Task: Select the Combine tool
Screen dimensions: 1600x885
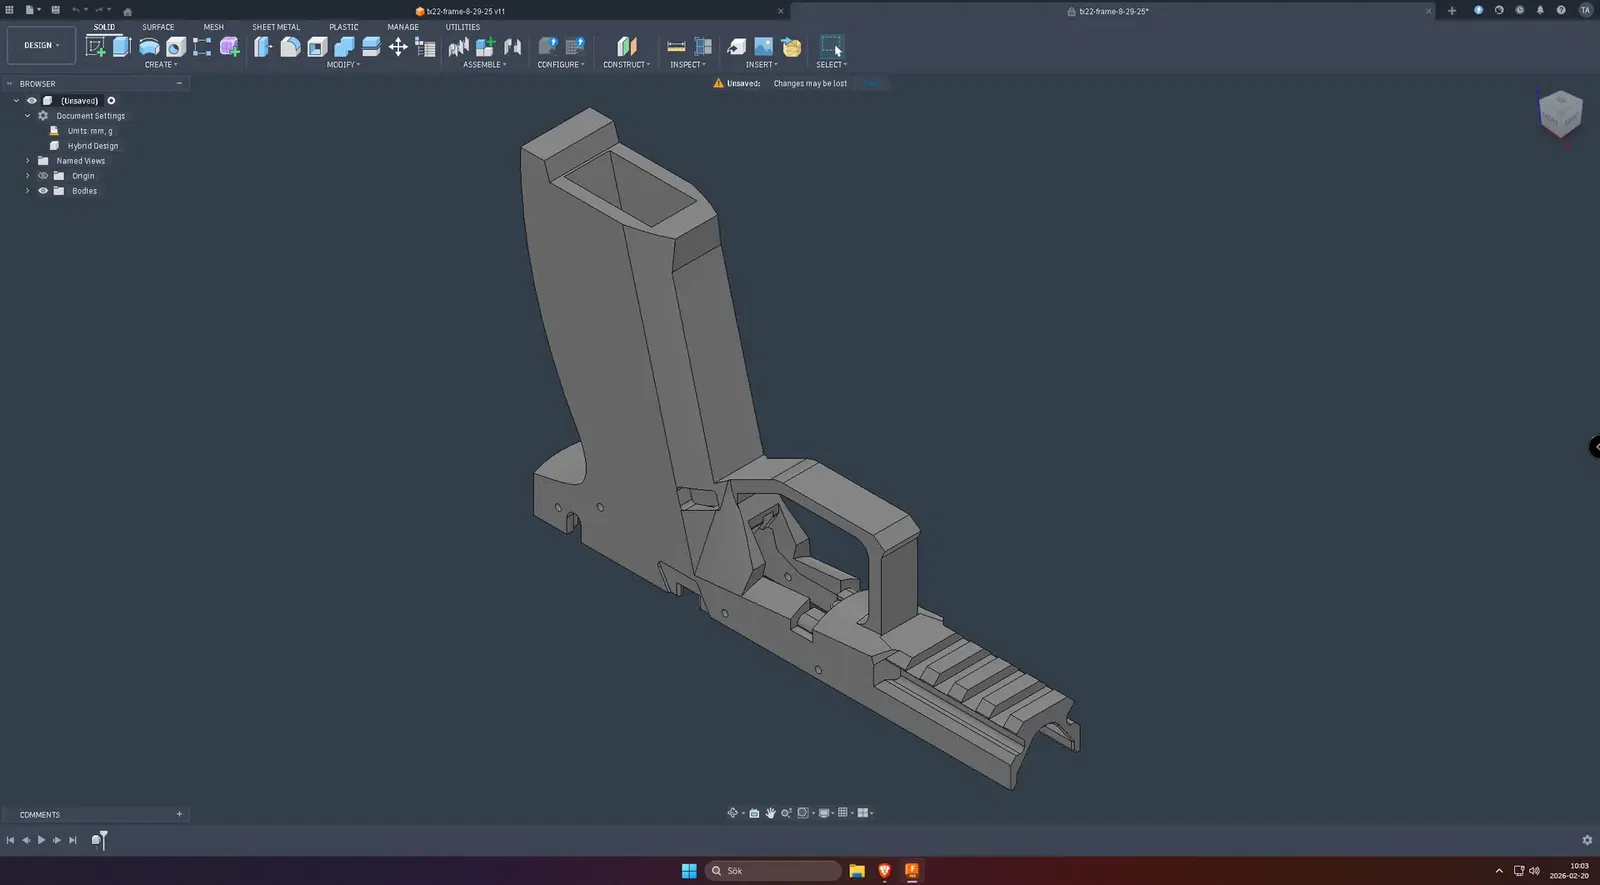Action: (344, 46)
